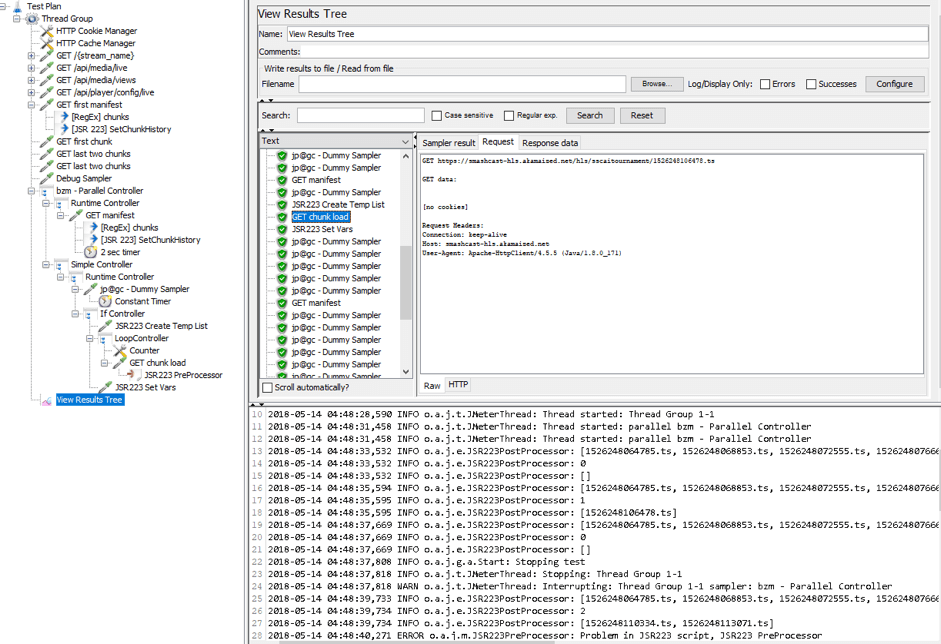
Task: Click the results list vertical scrollbar thumb
Action: 406,282
